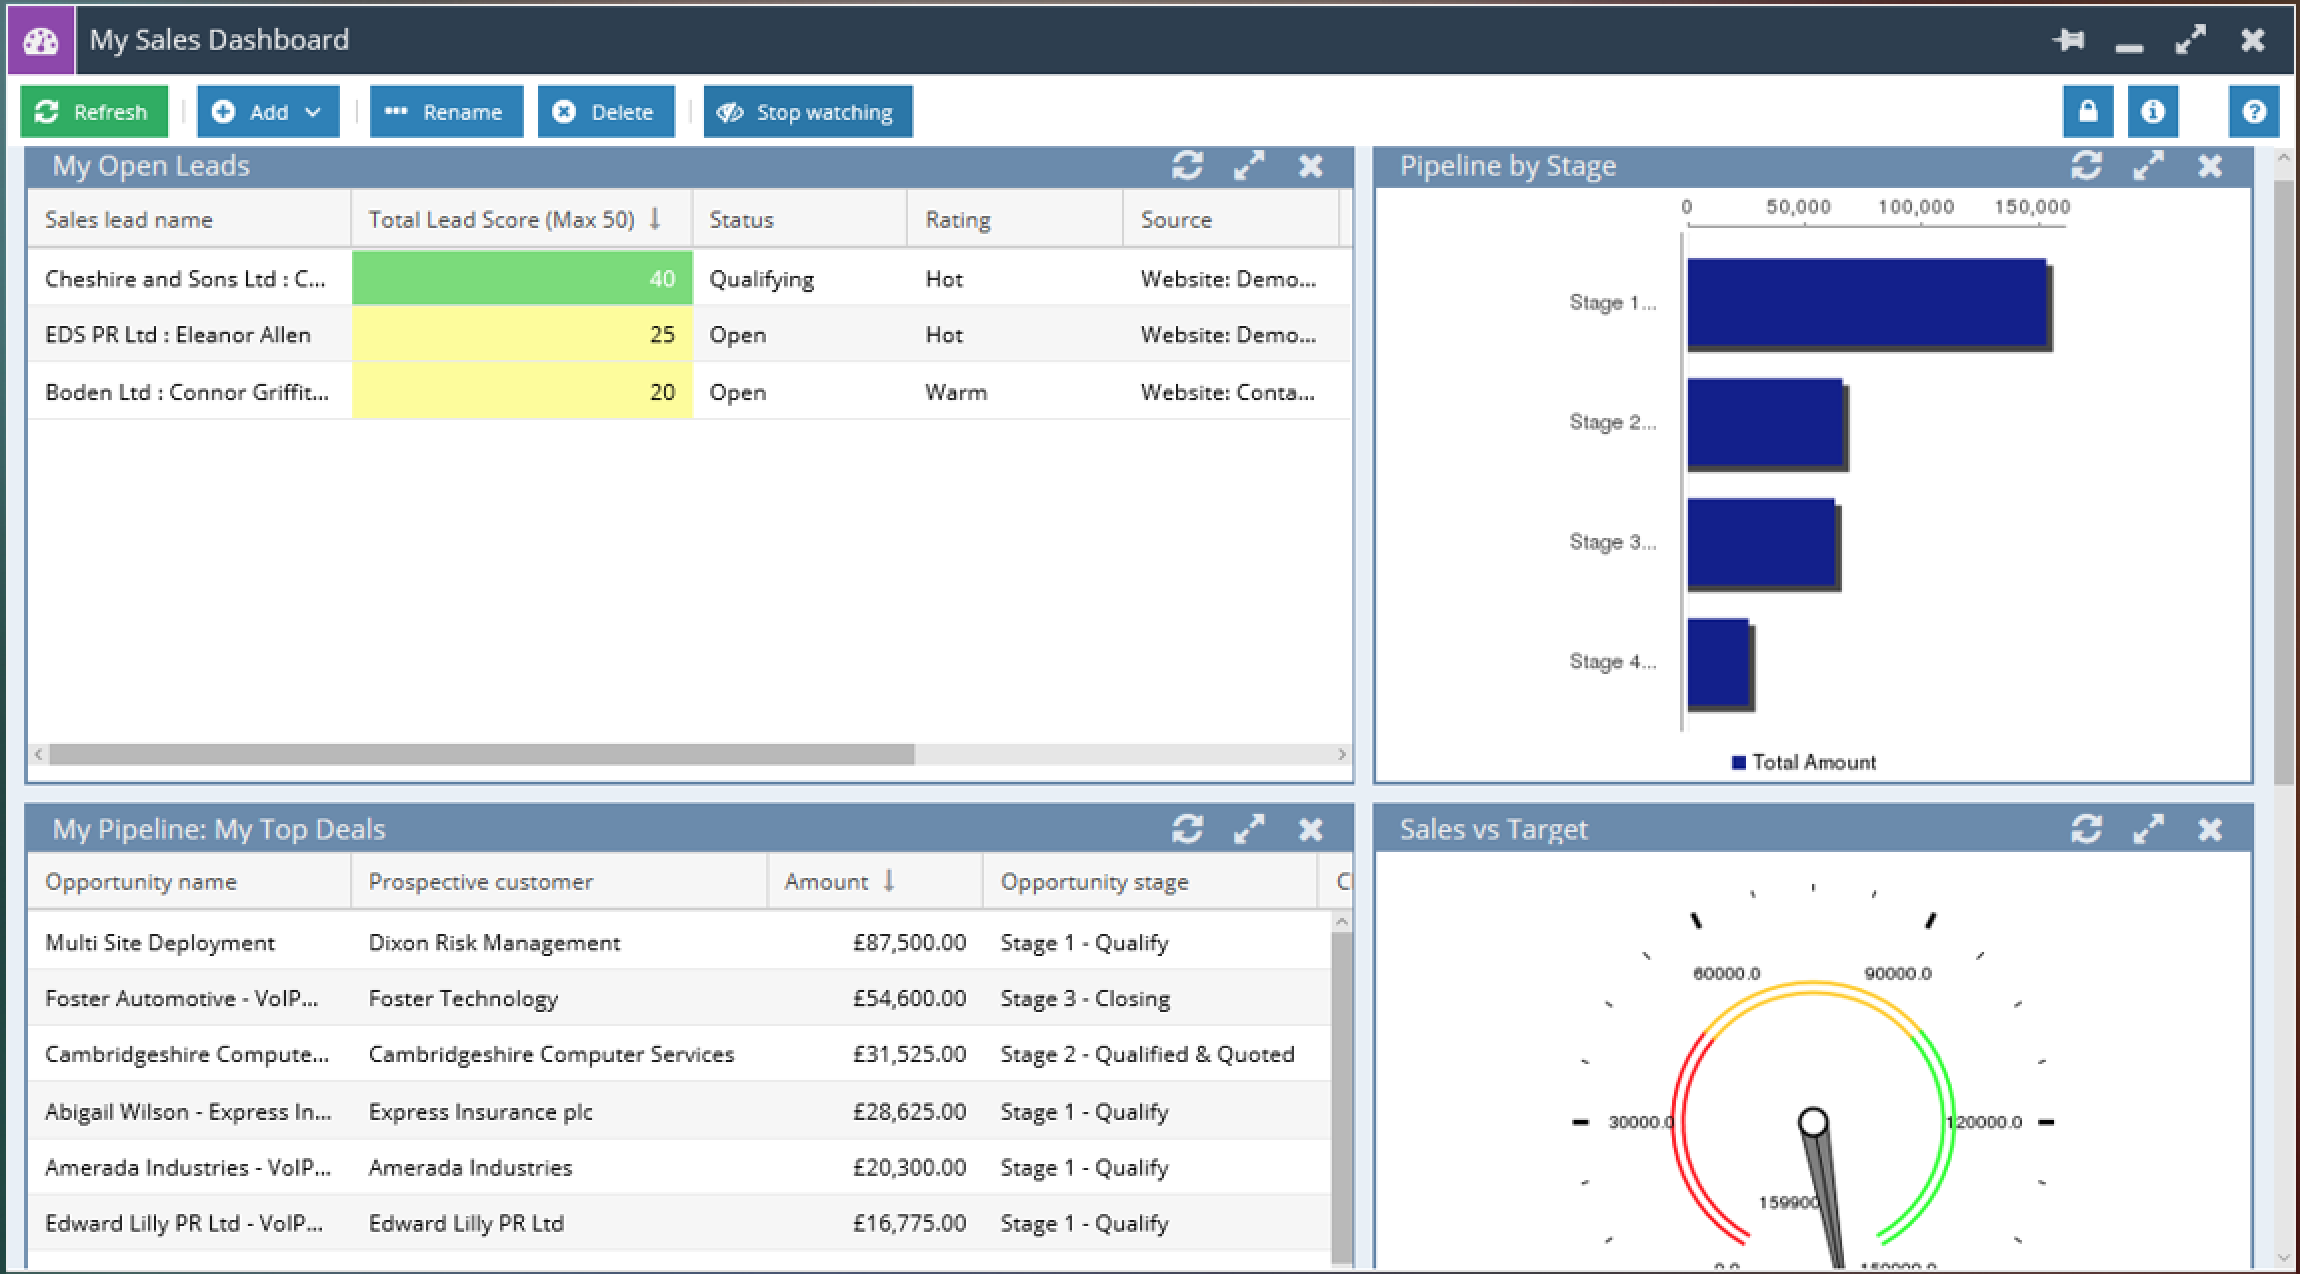Viewport: 2300px width, 1274px height.
Task: Refresh the Sales vs Target gadget
Action: (x=2086, y=829)
